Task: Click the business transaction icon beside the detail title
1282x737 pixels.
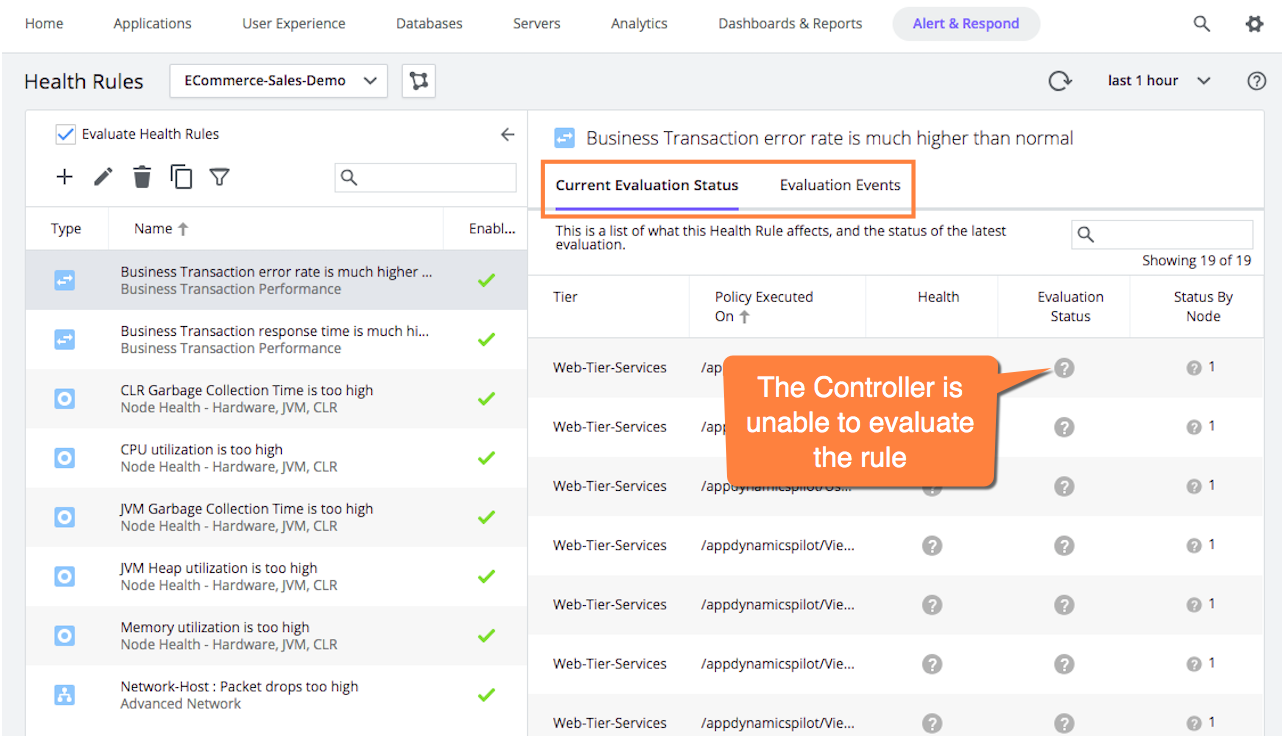Action: click(x=565, y=138)
